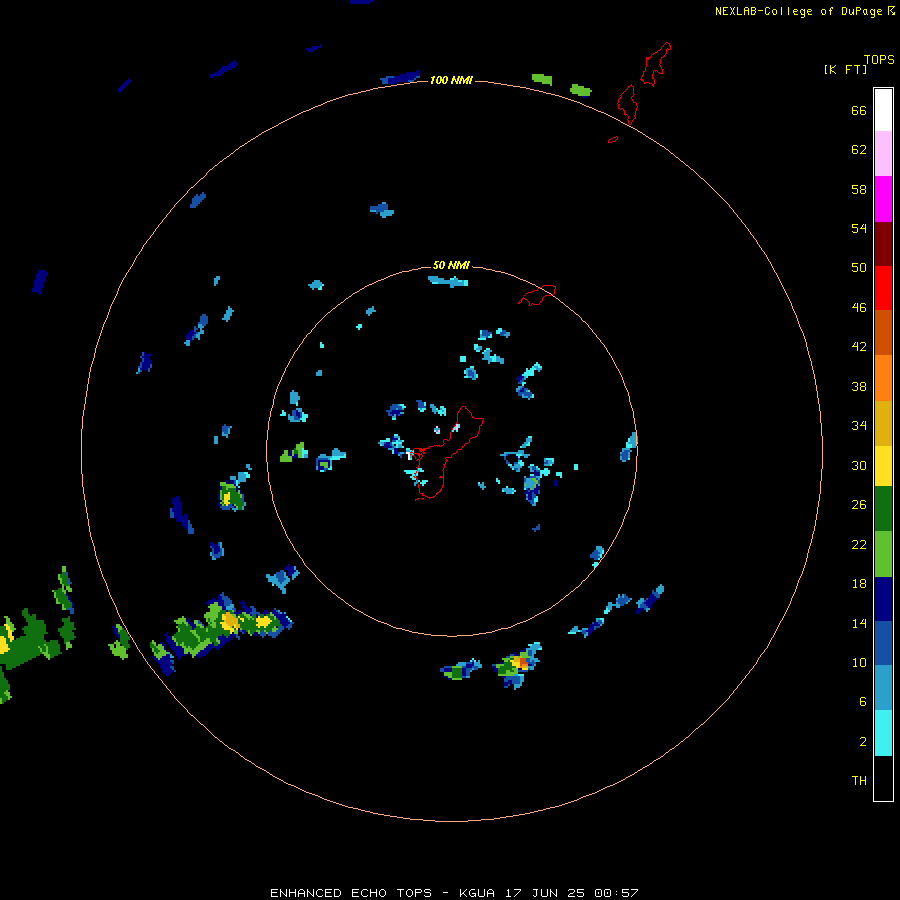Click the bright red legend swatch
Screen dimensions: 900x900
(883, 288)
